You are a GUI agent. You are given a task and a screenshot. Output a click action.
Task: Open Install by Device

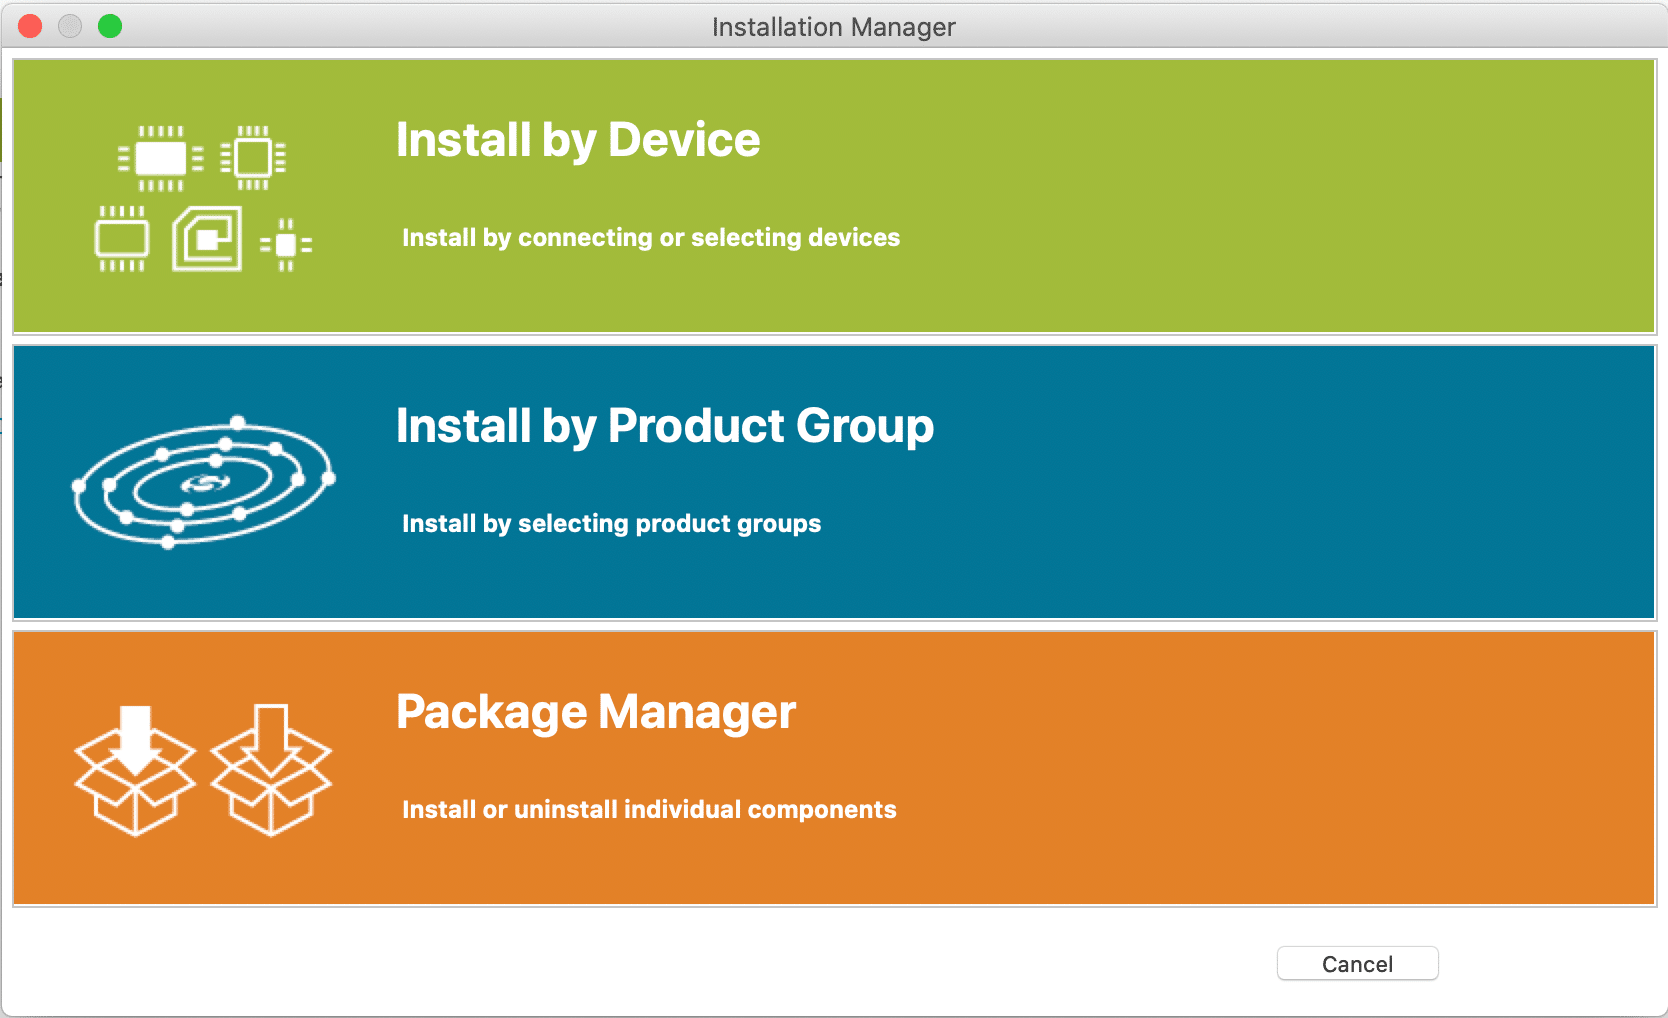(x=834, y=195)
